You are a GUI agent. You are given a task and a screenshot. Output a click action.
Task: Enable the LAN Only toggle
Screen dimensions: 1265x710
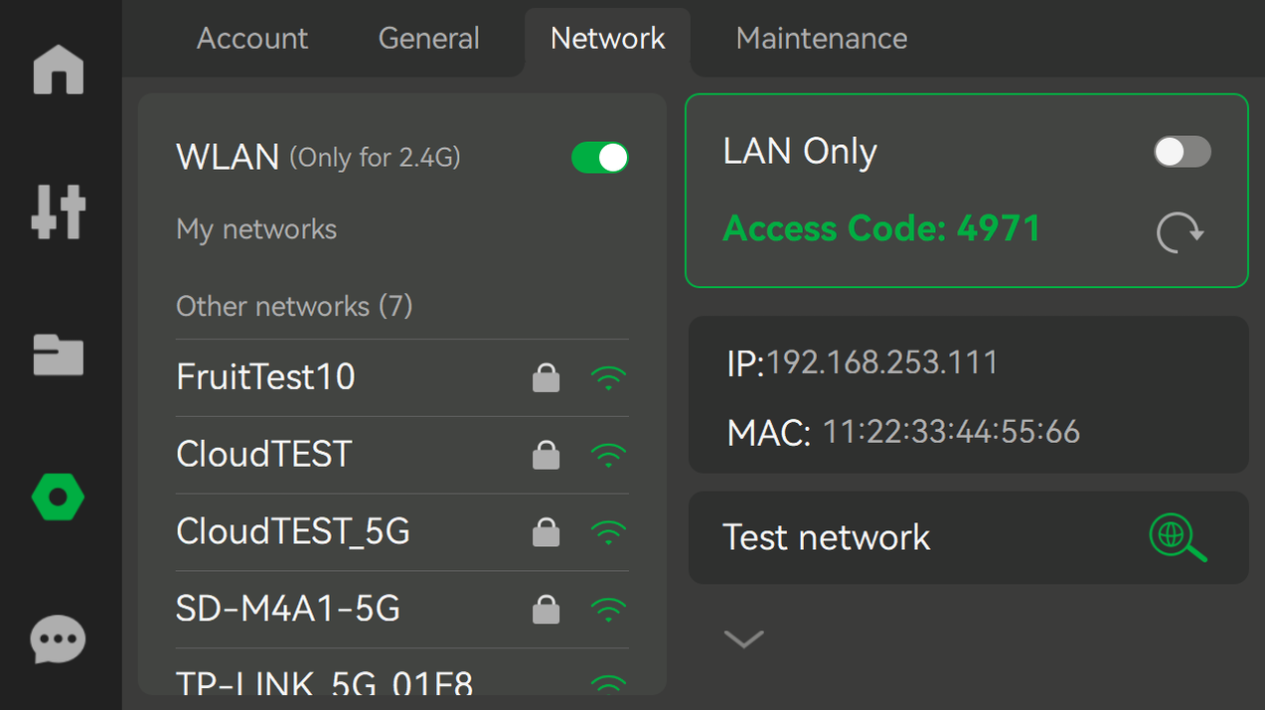[x=1182, y=152]
